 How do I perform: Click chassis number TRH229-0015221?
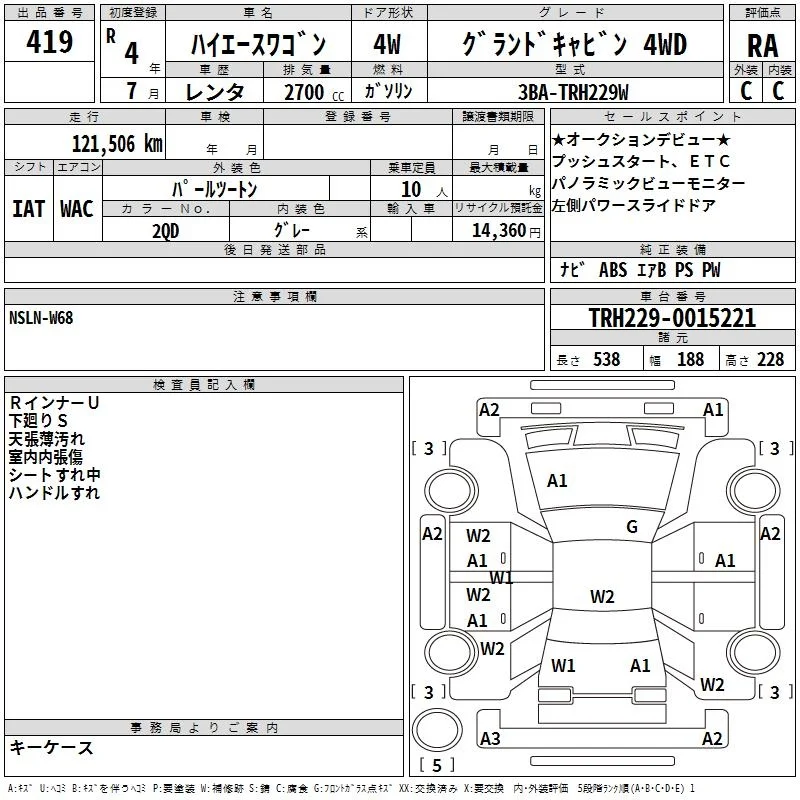click(x=672, y=318)
